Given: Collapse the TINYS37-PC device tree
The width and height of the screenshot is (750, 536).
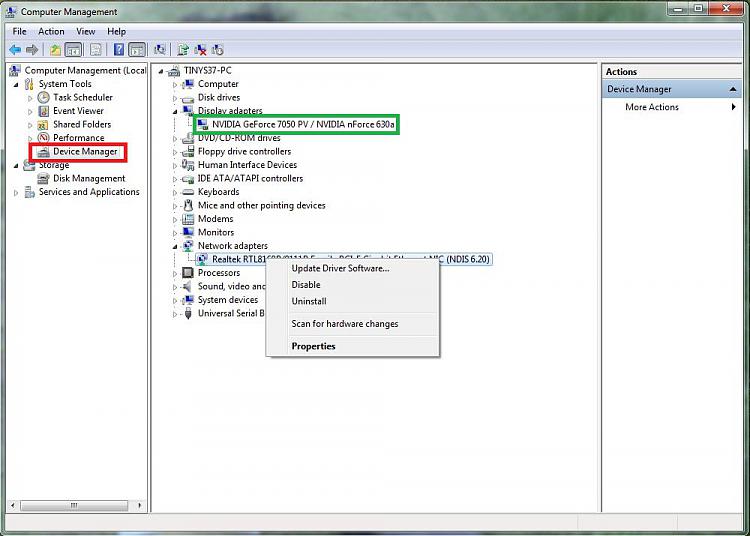Looking at the screenshot, I should [x=161, y=71].
